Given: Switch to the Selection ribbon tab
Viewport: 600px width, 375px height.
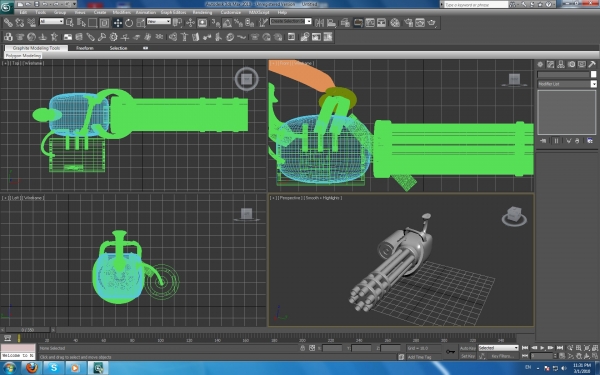Looking at the screenshot, I should tap(118, 48).
